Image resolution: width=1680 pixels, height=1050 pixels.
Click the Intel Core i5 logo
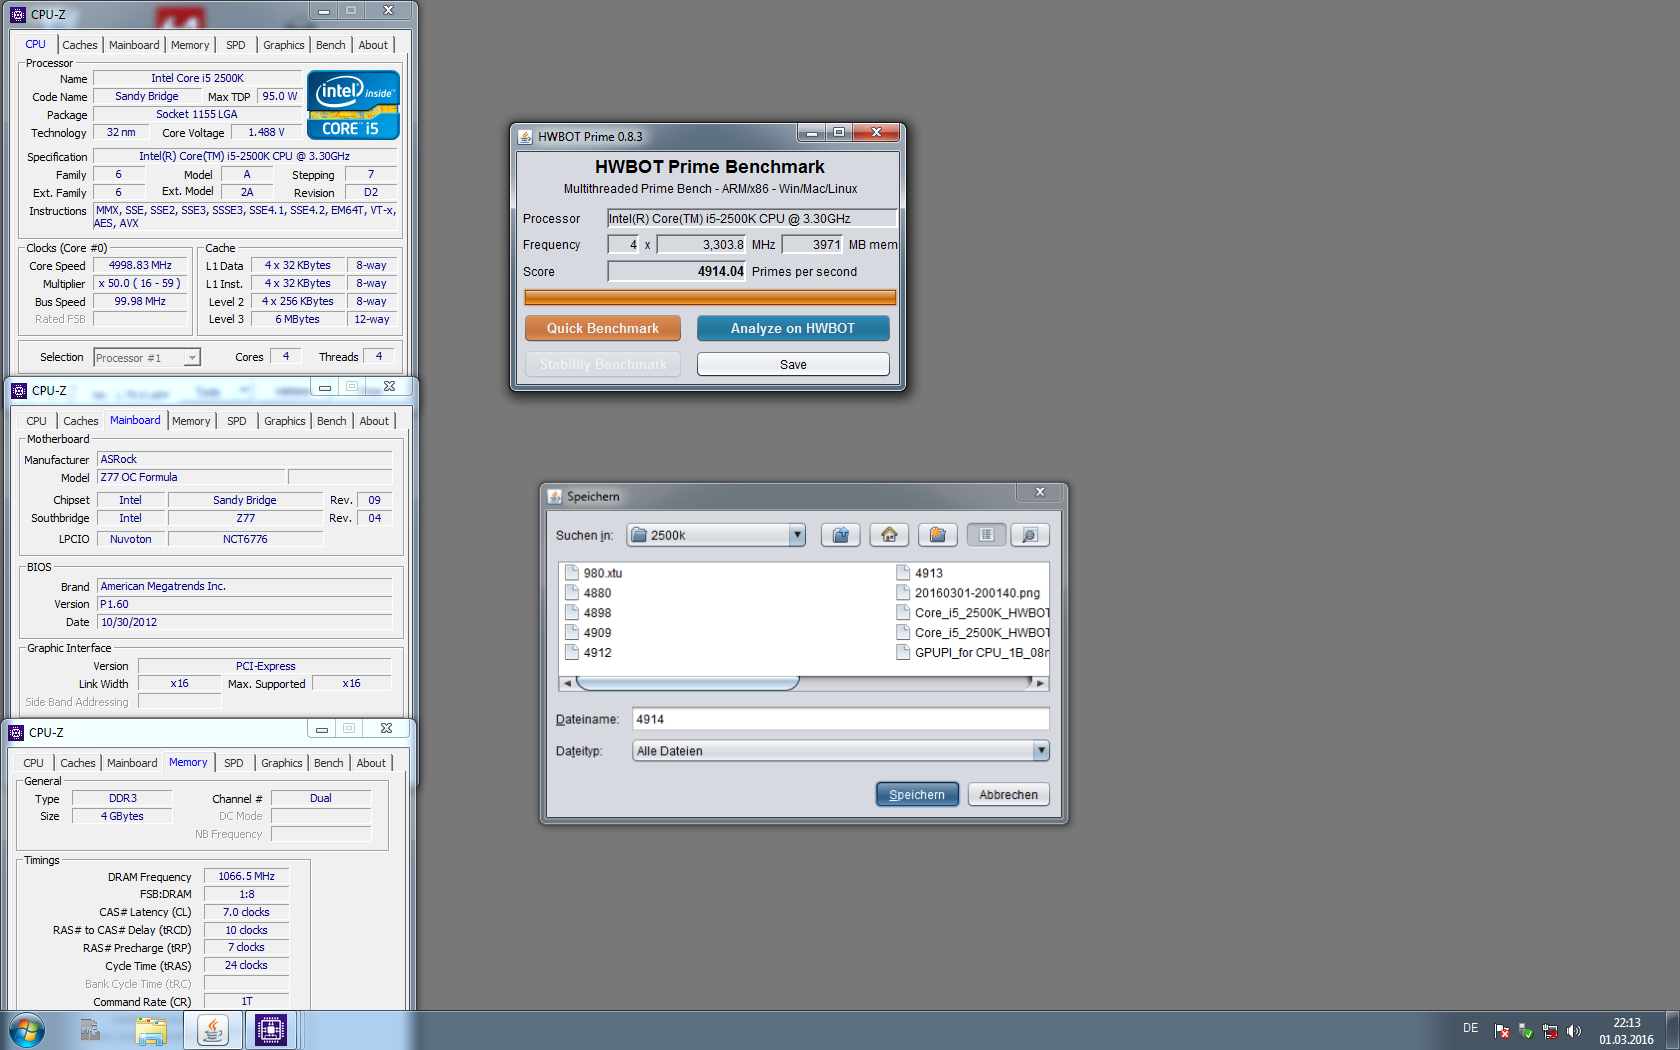coord(353,104)
